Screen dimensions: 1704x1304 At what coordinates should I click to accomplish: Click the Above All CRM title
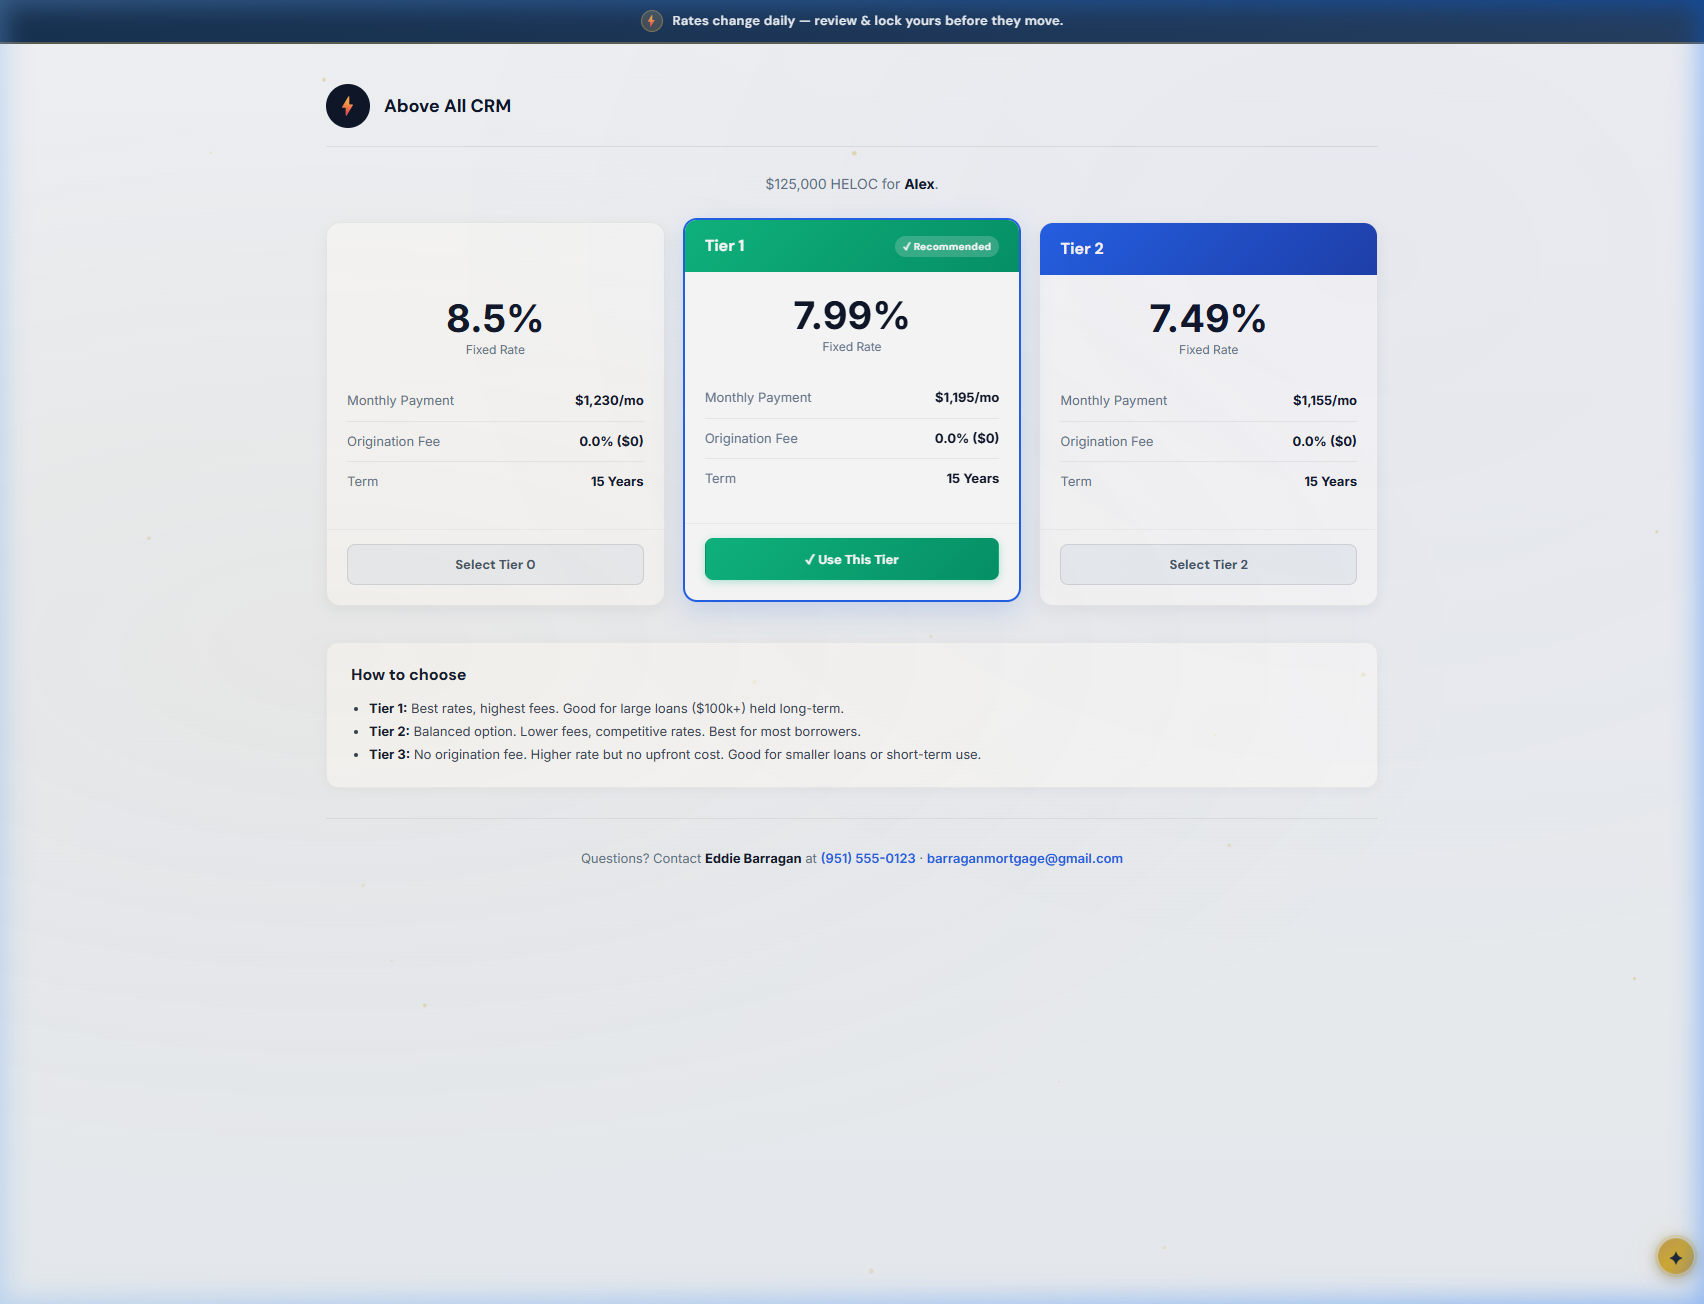(x=447, y=106)
